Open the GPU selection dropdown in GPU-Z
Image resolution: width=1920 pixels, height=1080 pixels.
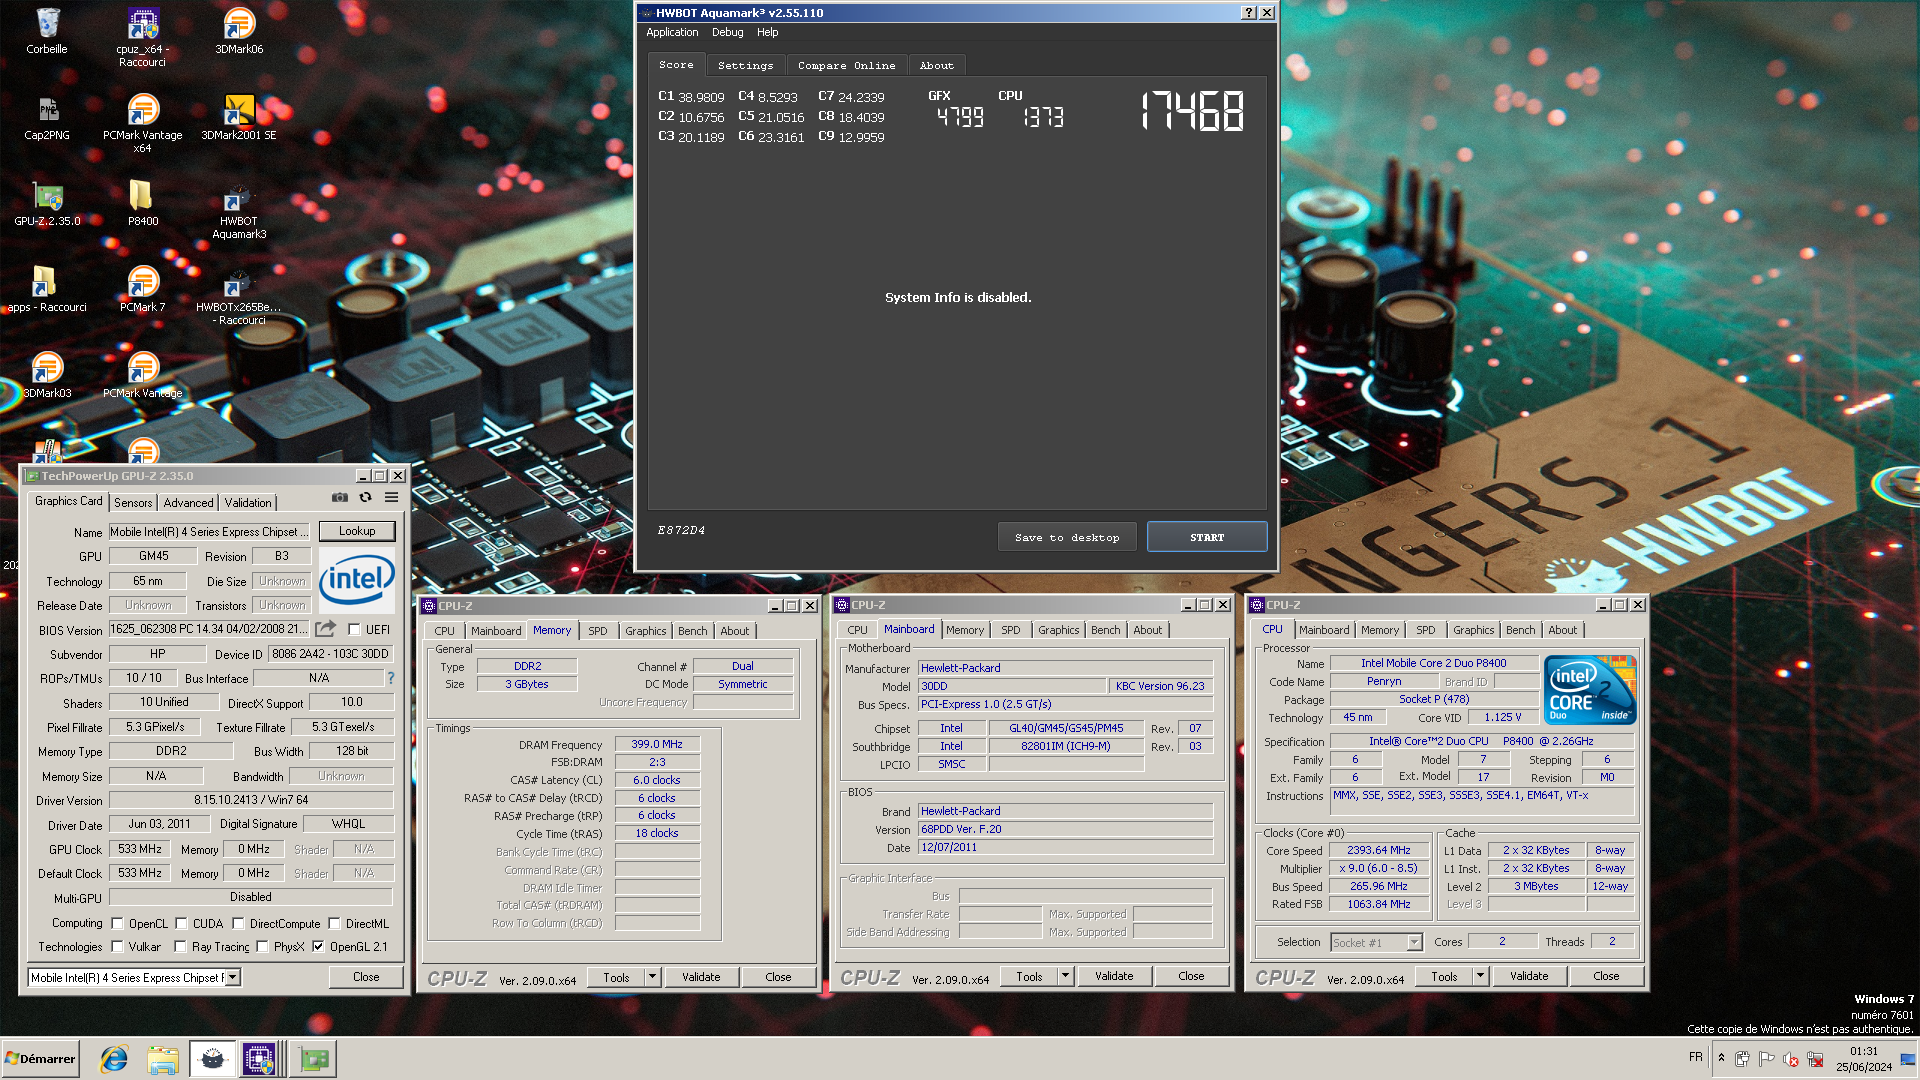pyautogui.click(x=233, y=977)
